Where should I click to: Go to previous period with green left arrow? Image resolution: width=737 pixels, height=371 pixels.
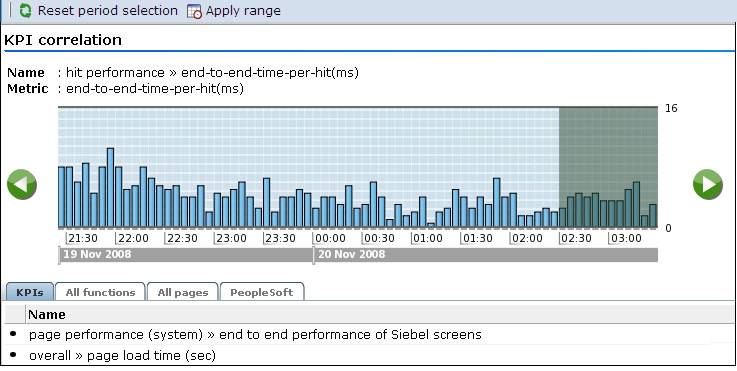pyautogui.click(x=22, y=184)
